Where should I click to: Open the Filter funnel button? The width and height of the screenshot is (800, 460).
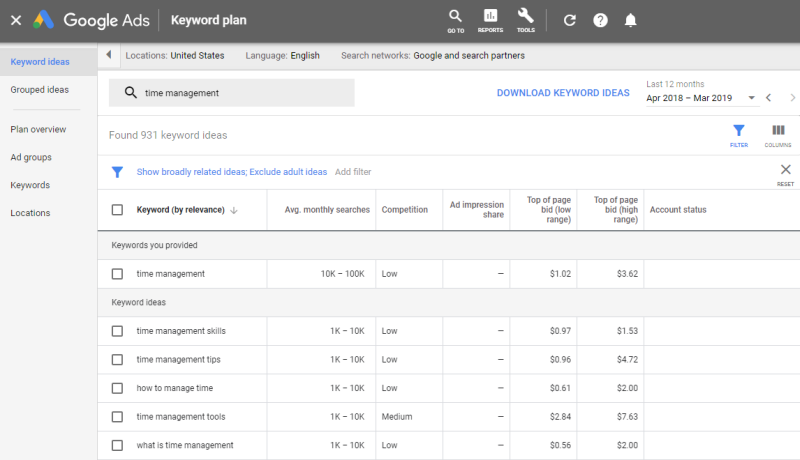(738, 136)
